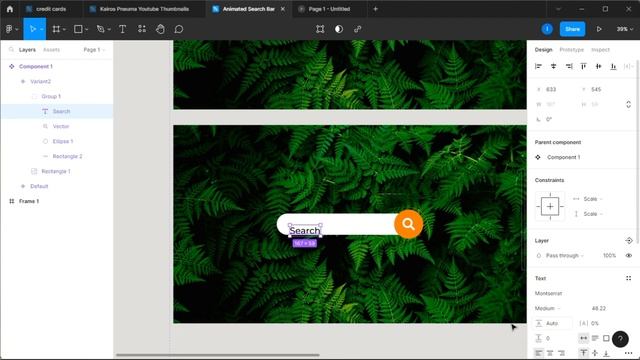The image size is (640, 360).
Task: Search layers with magnifier icon
Action: pyautogui.click(x=11, y=49)
